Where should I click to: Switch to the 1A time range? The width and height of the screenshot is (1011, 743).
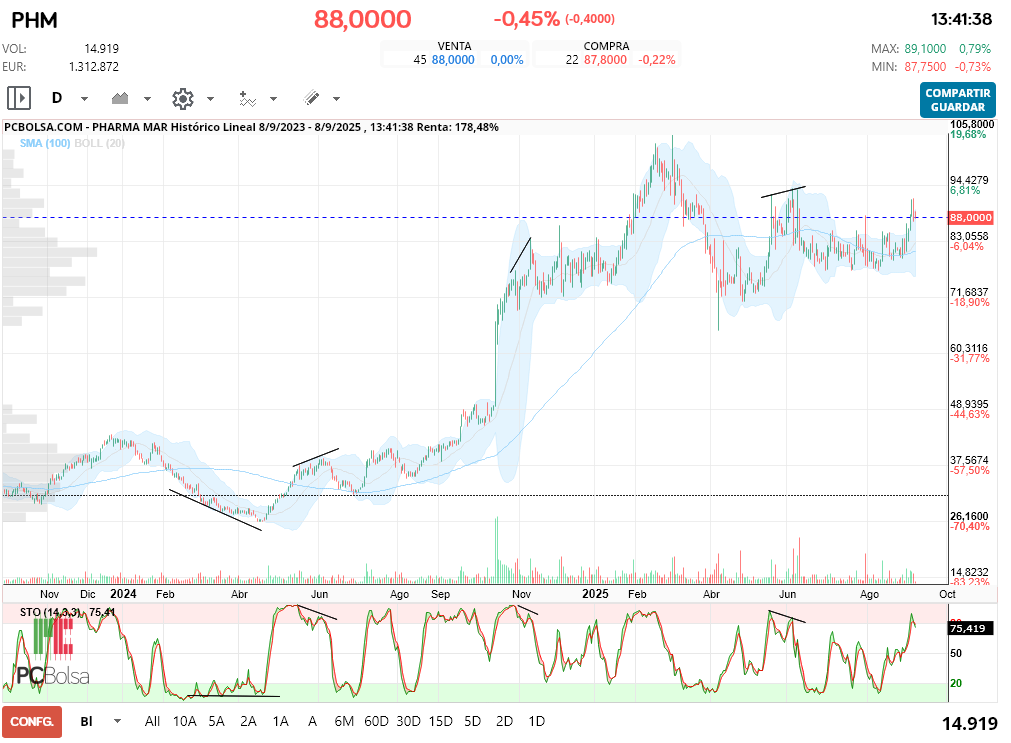(280, 722)
